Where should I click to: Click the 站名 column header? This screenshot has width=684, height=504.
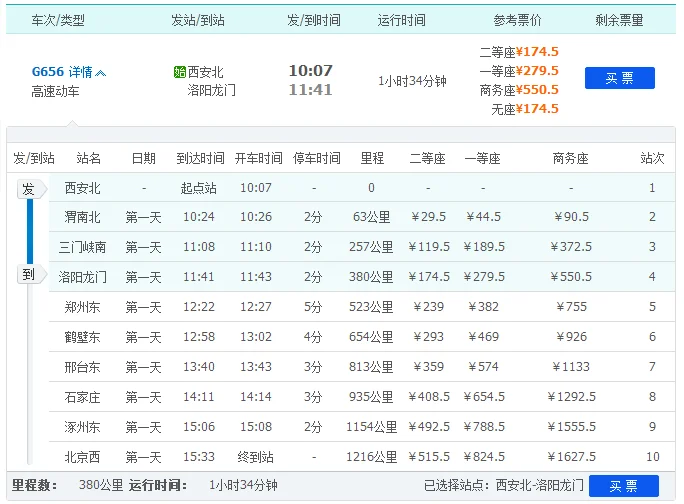click(x=89, y=158)
